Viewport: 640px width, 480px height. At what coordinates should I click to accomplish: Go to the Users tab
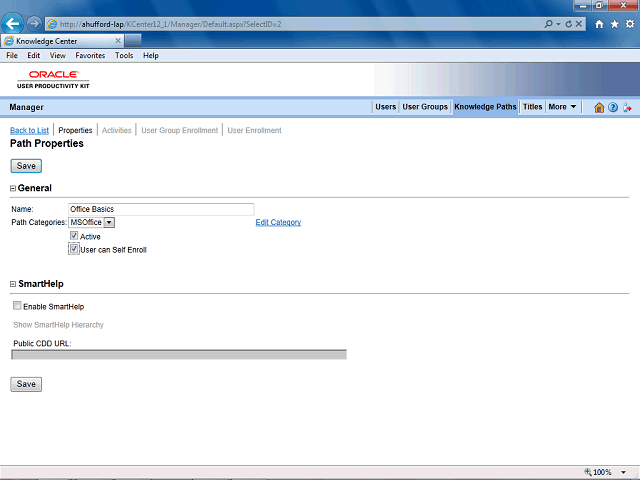click(385, 107)
